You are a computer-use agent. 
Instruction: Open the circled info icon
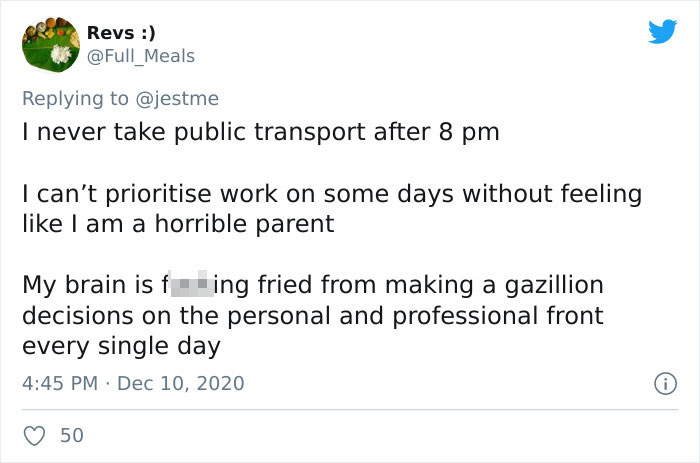click(x=662, y=383)
